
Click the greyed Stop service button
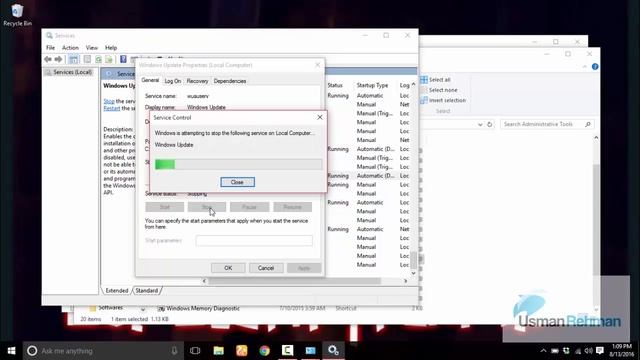(207, 207)
